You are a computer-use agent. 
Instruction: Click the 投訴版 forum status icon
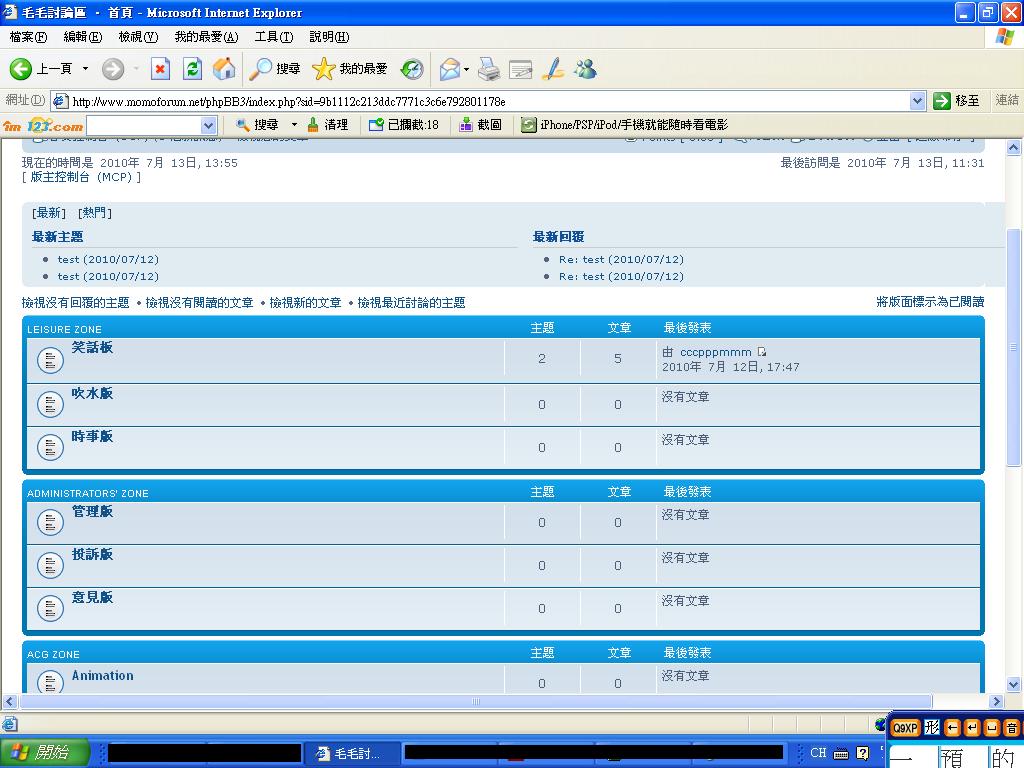(x=50, y=566)
